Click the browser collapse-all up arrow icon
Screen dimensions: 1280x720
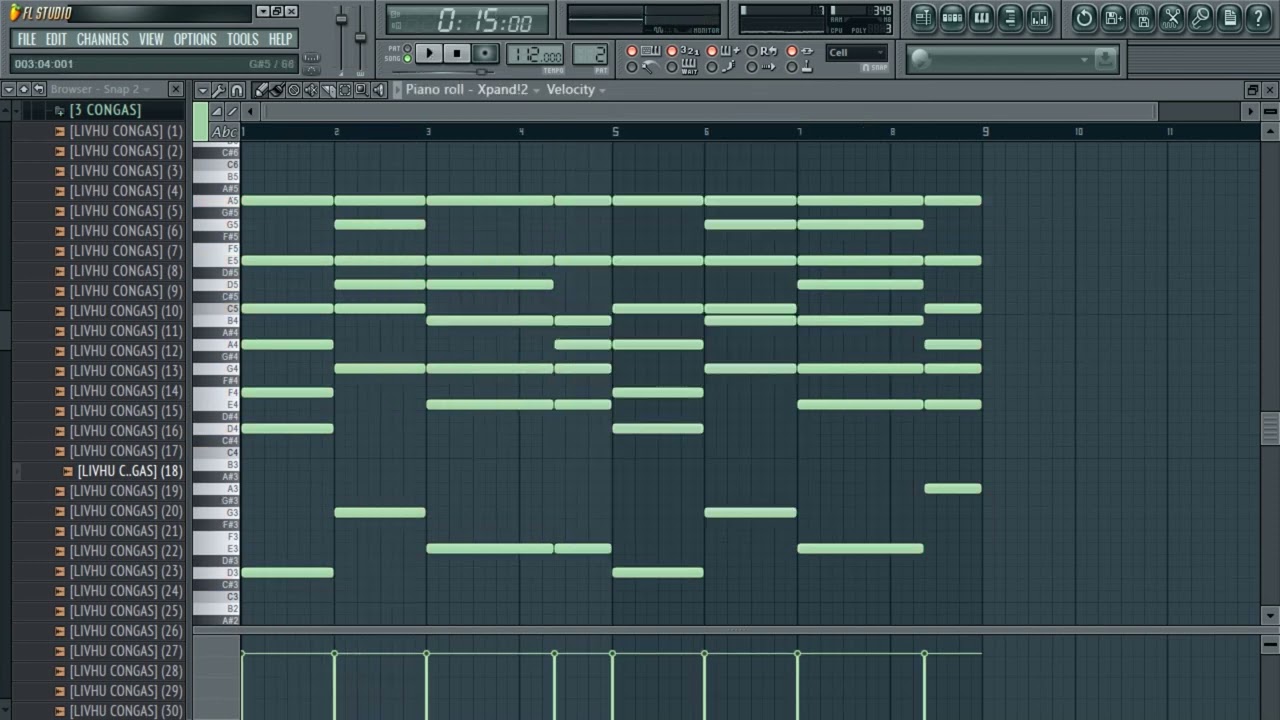[24, 89]
